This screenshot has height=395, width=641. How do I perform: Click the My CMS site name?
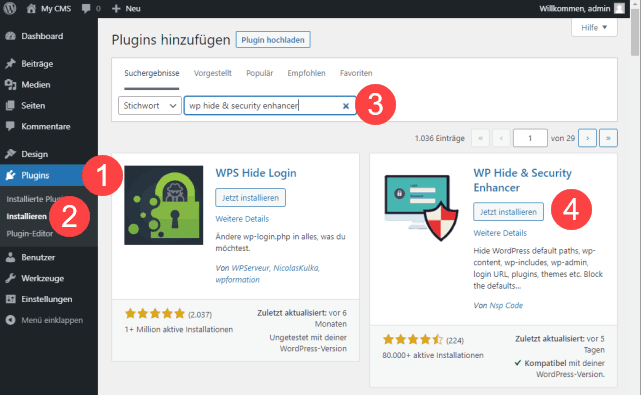[x=56, y=9]
